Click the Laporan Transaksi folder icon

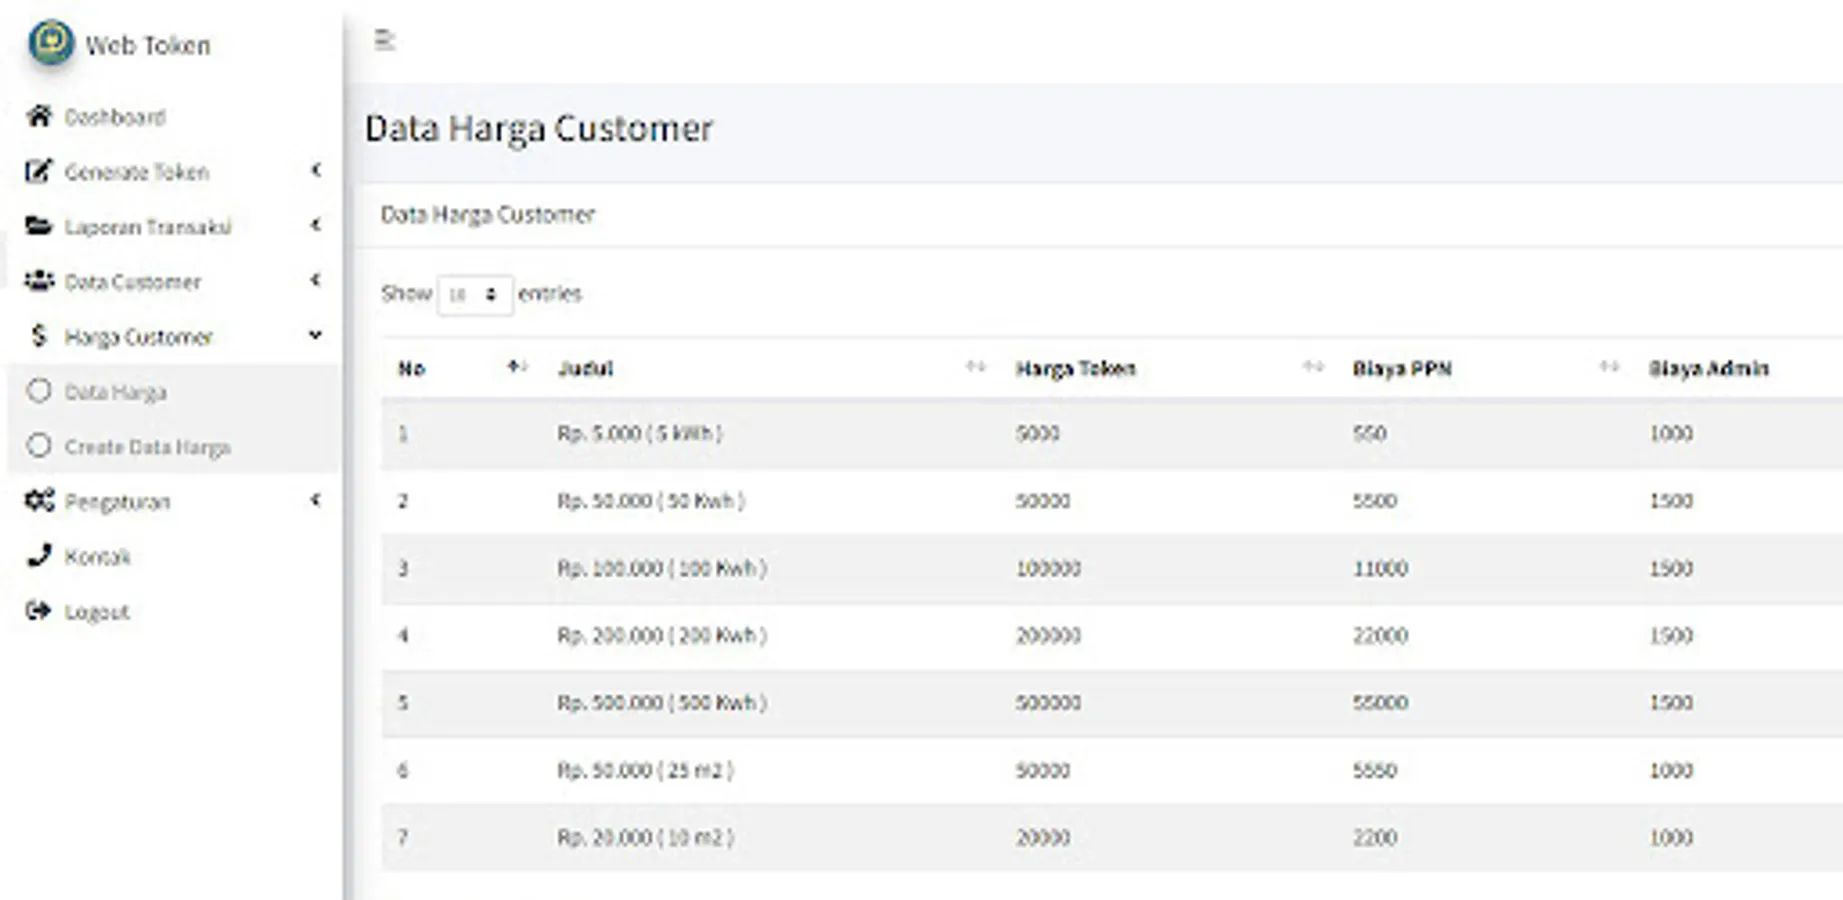click(39, 226)
